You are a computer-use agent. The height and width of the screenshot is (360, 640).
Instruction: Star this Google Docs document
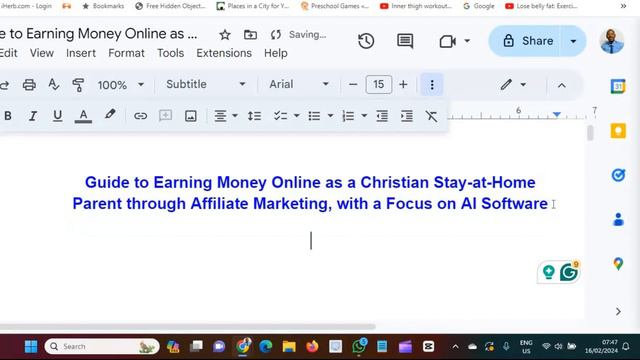point(225,35)
